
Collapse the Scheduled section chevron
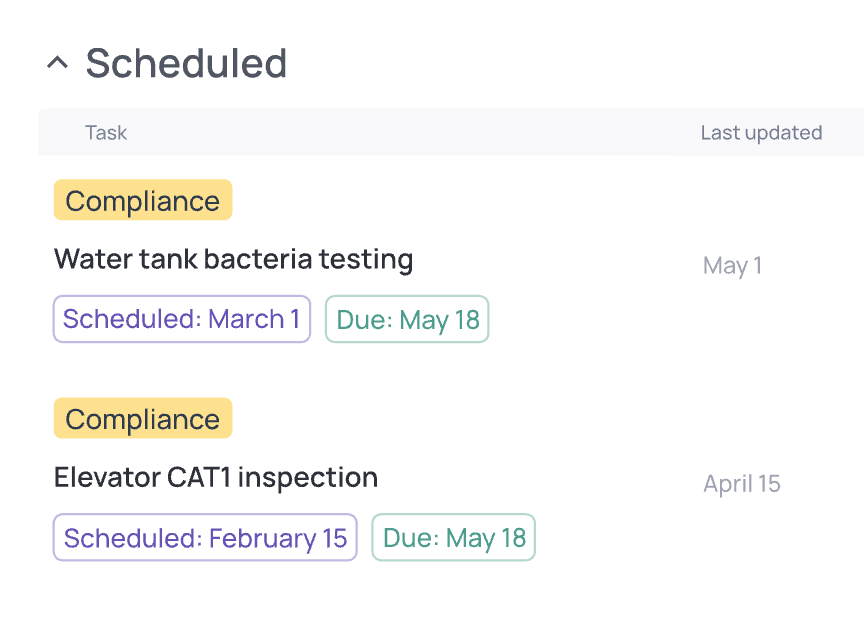pos(58,63)
